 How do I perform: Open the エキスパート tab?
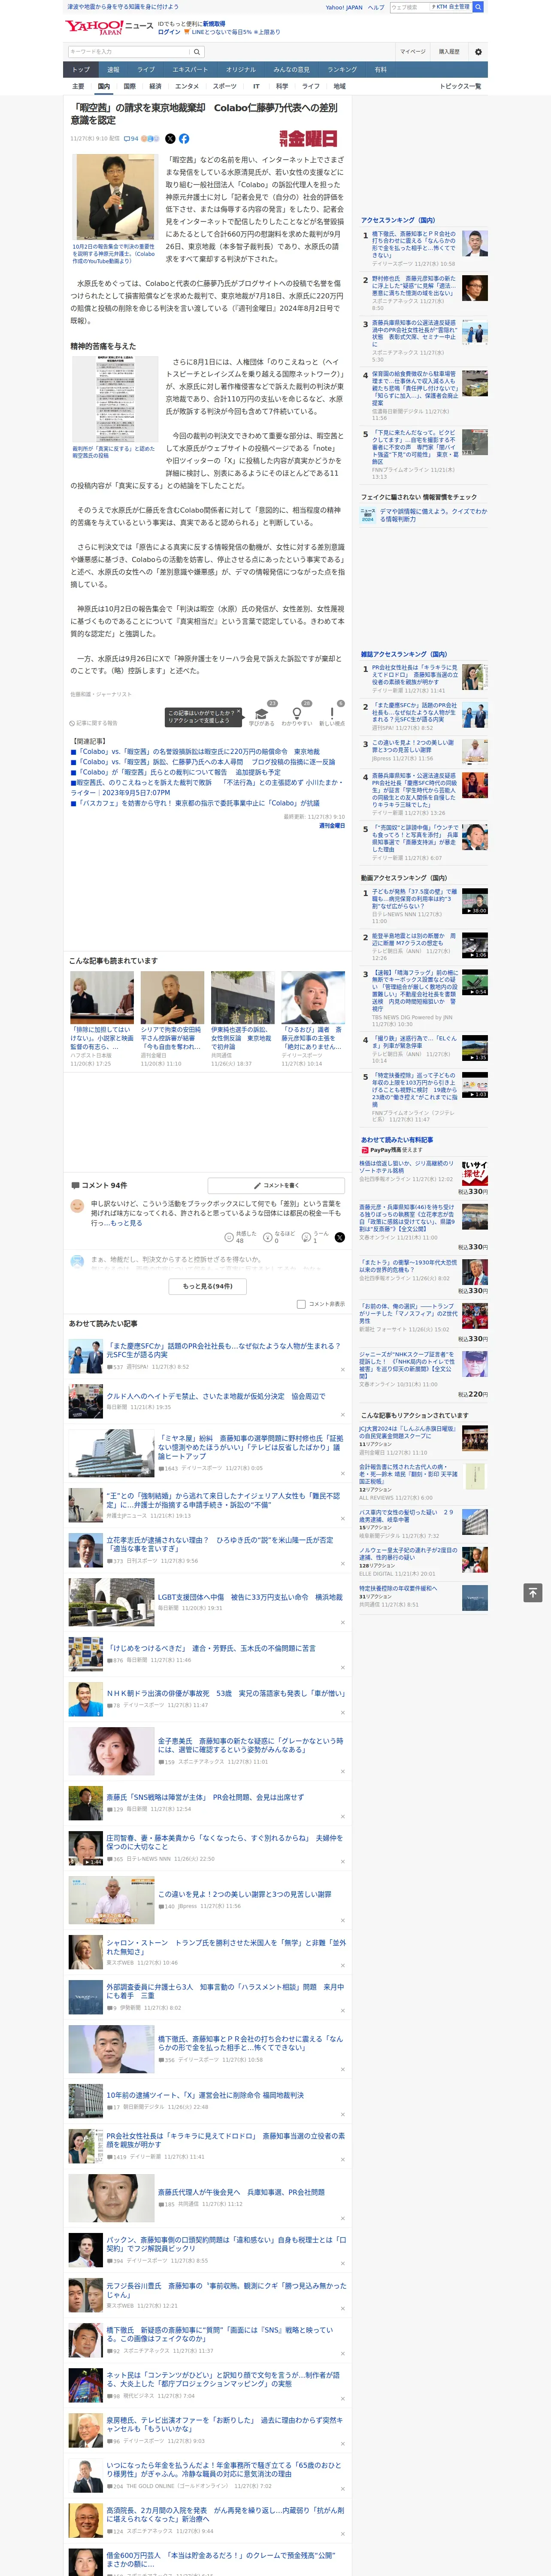coord(190,69)
